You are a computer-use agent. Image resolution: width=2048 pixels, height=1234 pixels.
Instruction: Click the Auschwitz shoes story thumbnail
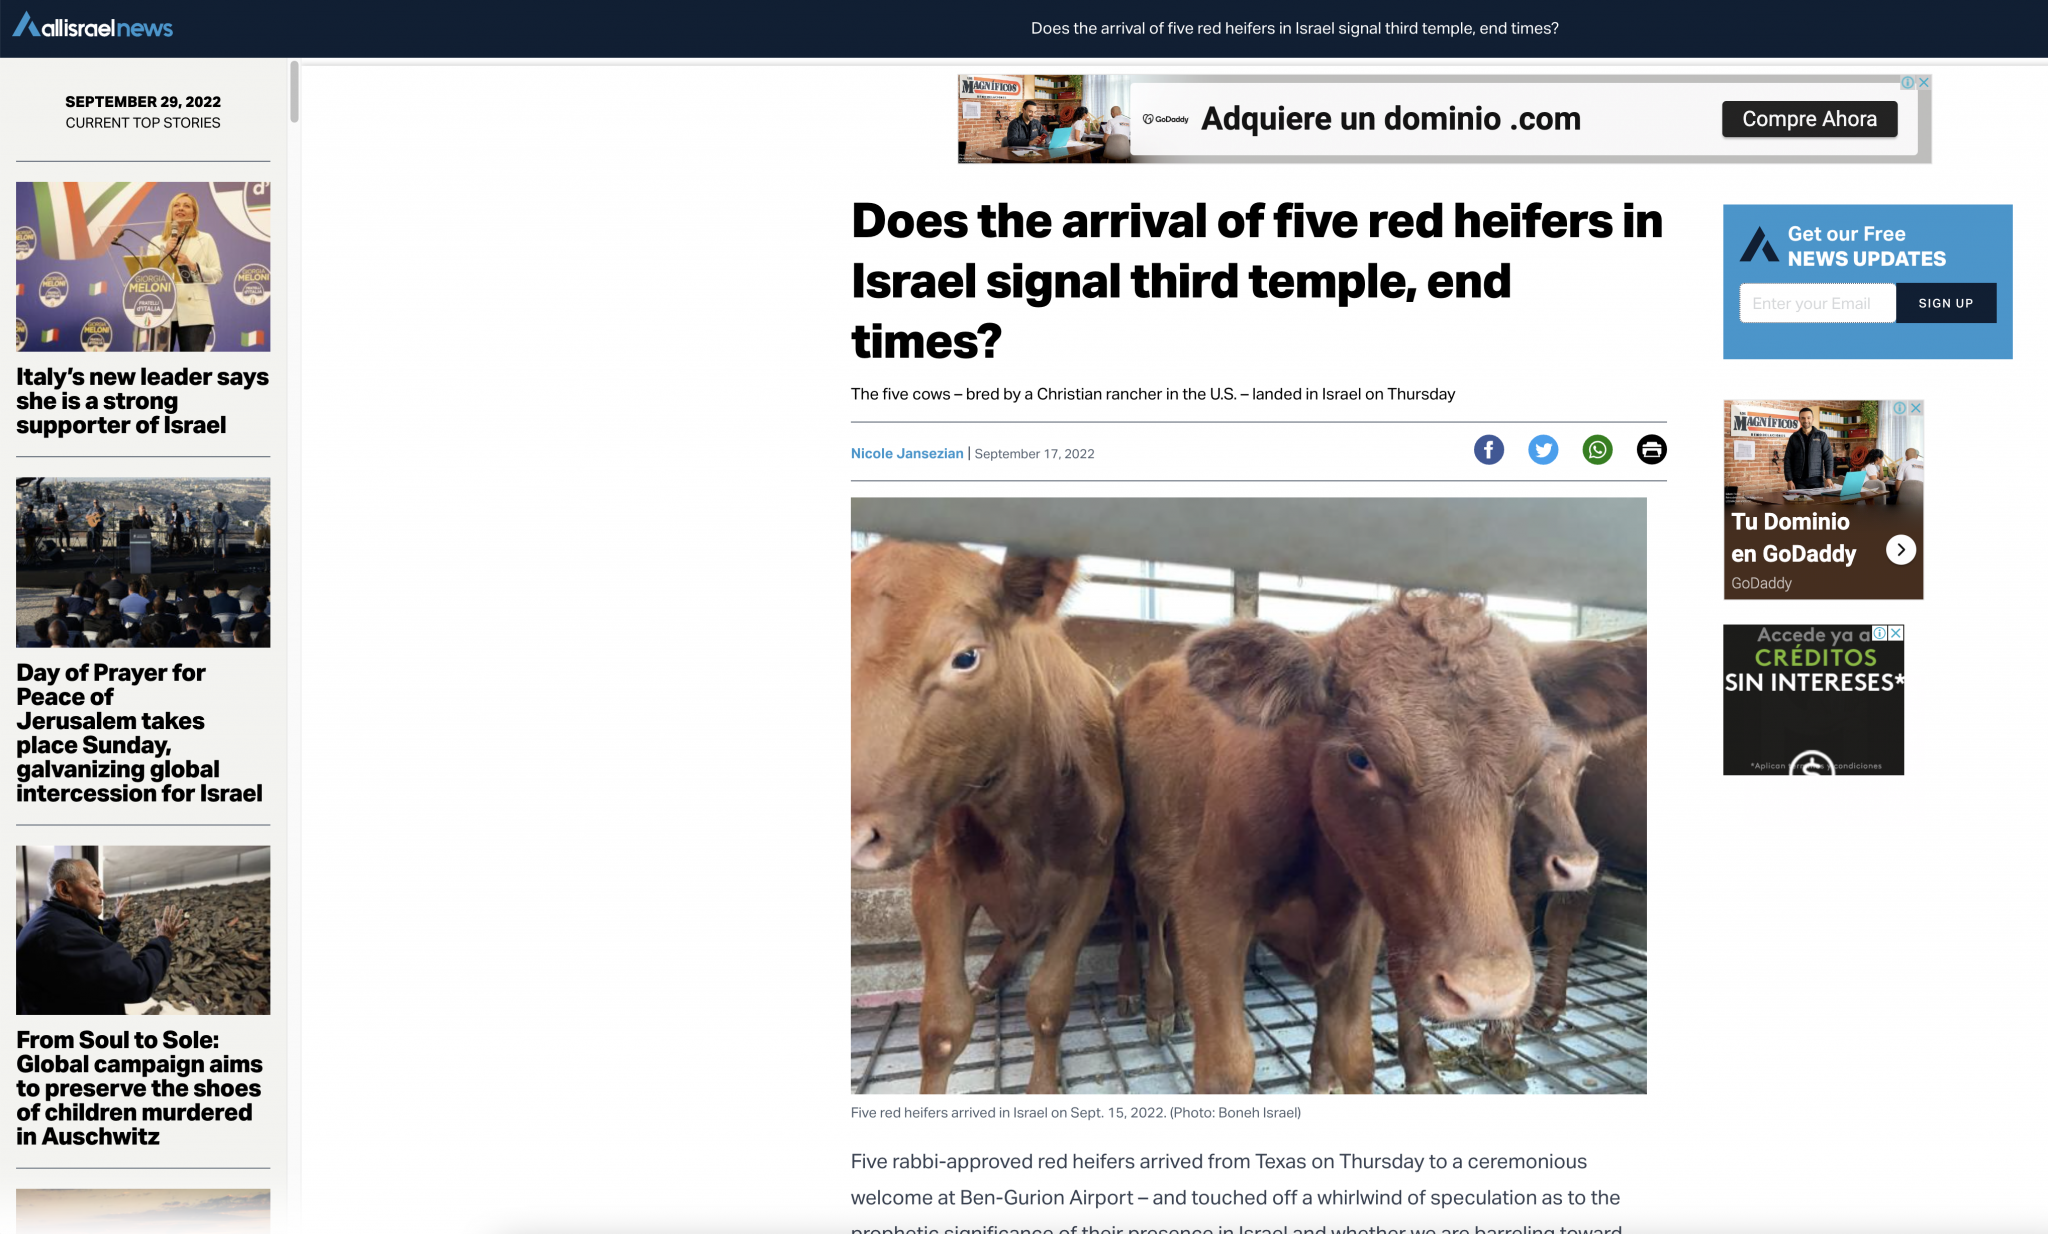143,930
